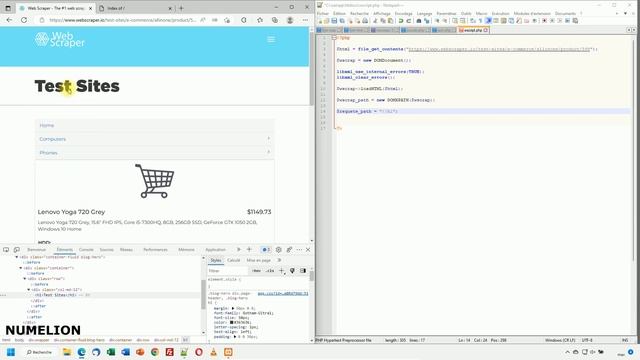Click the Styles filter input
Viewport: 640px width, 360px height.
click(x=228, y=271)
